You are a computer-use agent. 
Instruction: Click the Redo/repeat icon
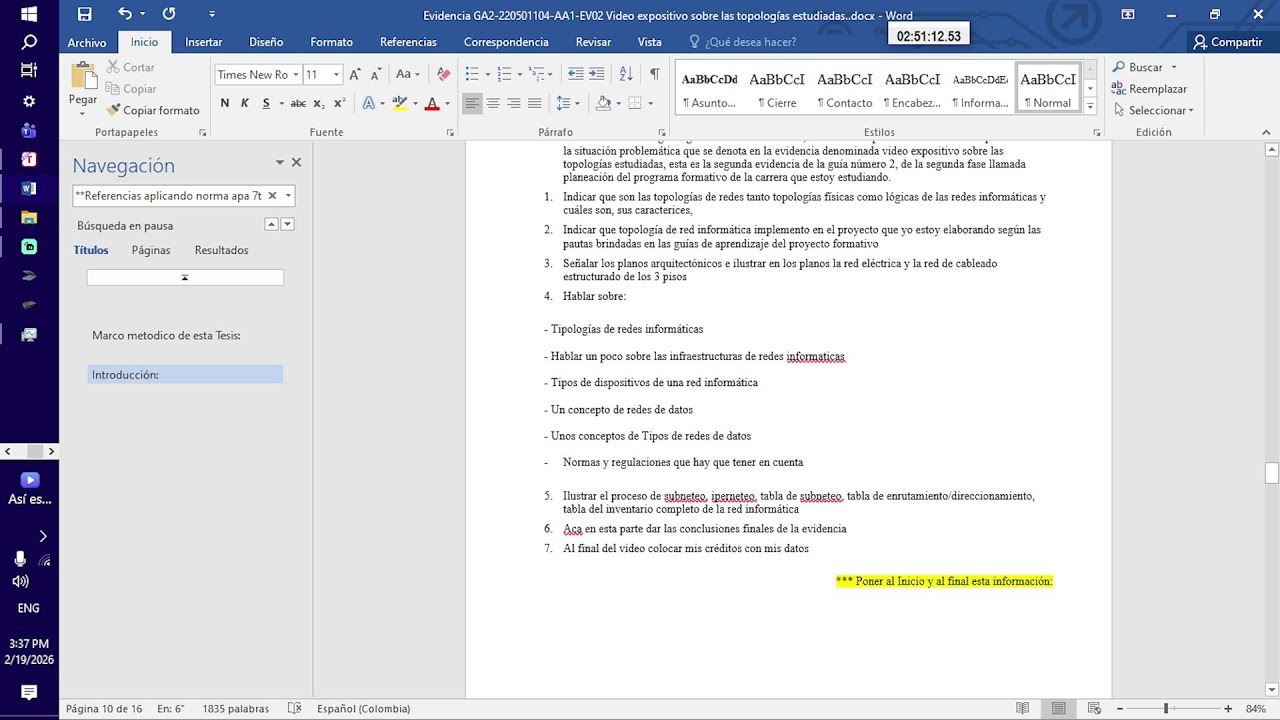169,14
